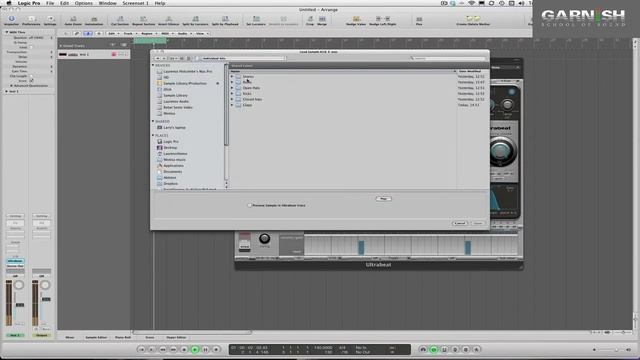
Task: Click the Crop toolbar icon
Action: click(x=310, y=19)
